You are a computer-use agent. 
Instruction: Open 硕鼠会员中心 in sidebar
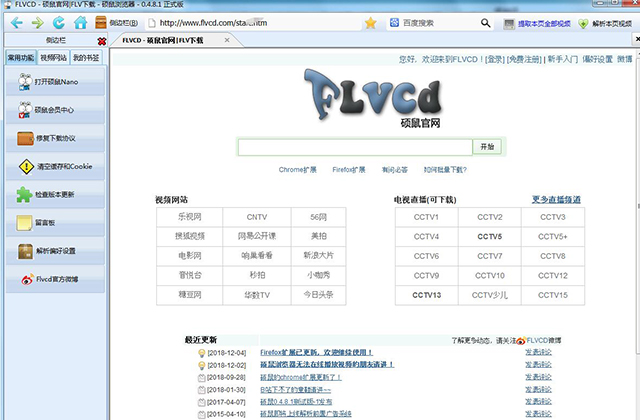point(55,110)
